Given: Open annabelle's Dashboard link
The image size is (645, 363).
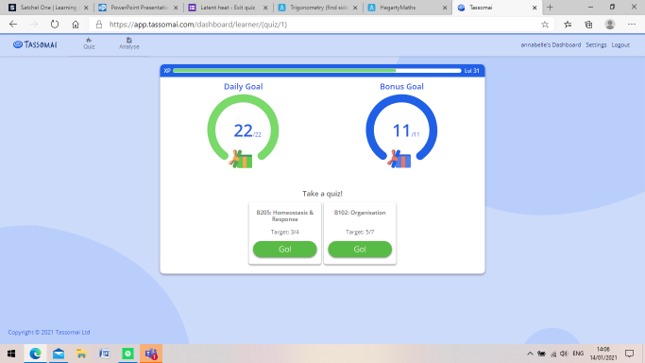Looking at the screenshot, I should coord(550,44).
